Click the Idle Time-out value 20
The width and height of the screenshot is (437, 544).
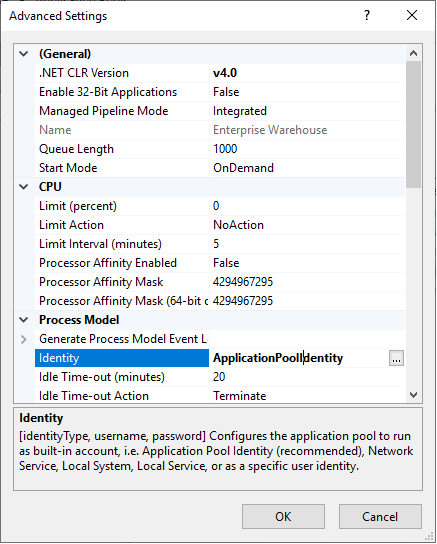[x=307, y=377]
